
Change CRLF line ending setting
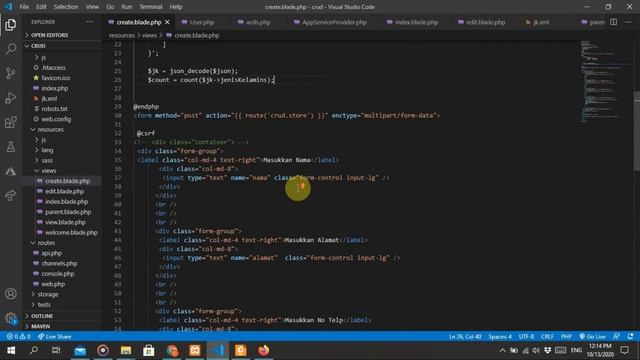(547, 337)
